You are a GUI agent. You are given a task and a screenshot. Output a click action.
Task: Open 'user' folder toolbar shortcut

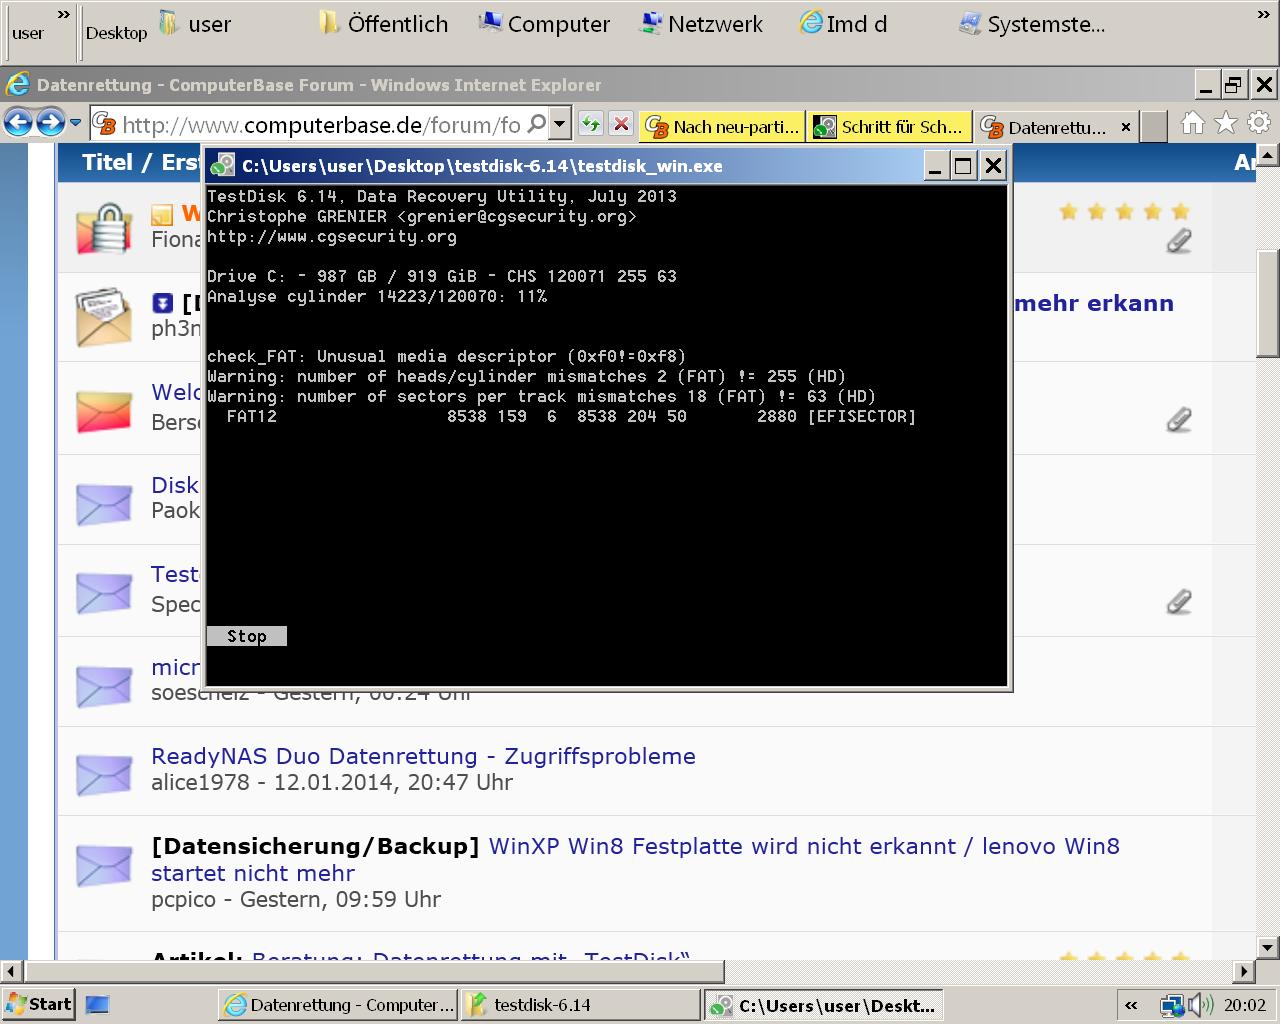coord(195,24)
